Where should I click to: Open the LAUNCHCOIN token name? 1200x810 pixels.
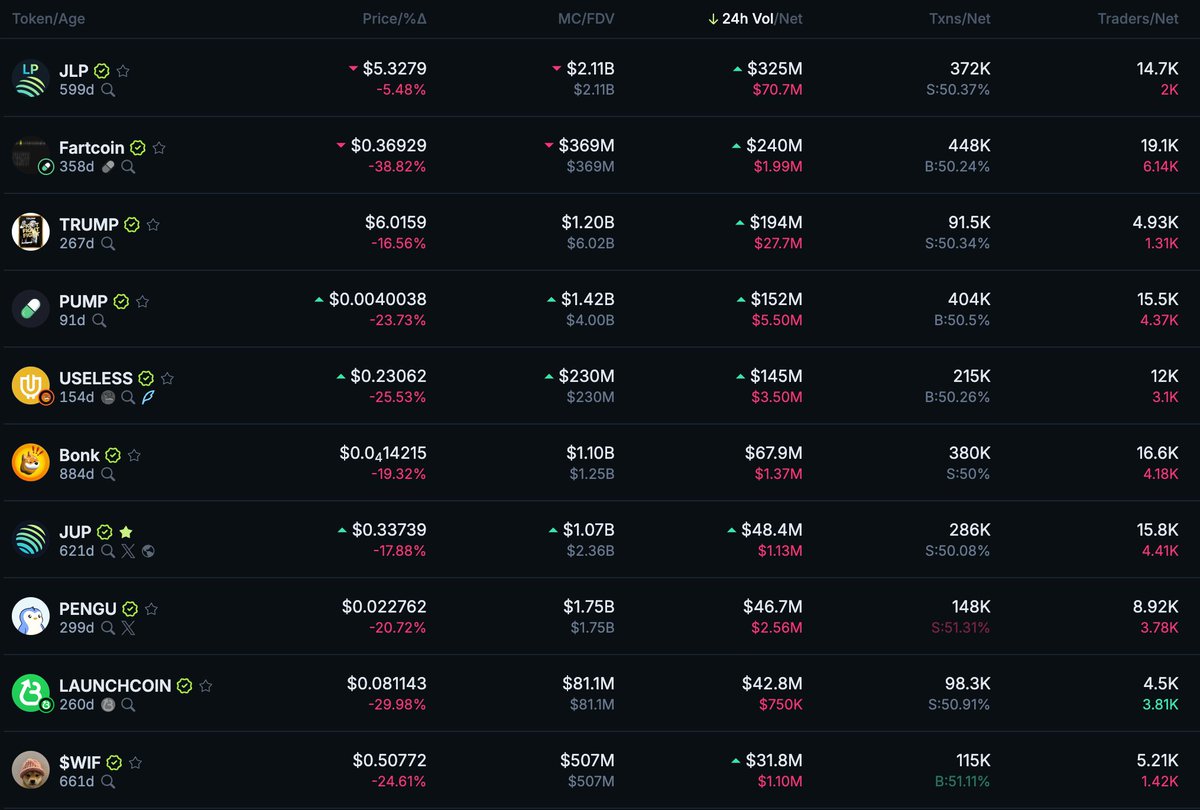115,686
